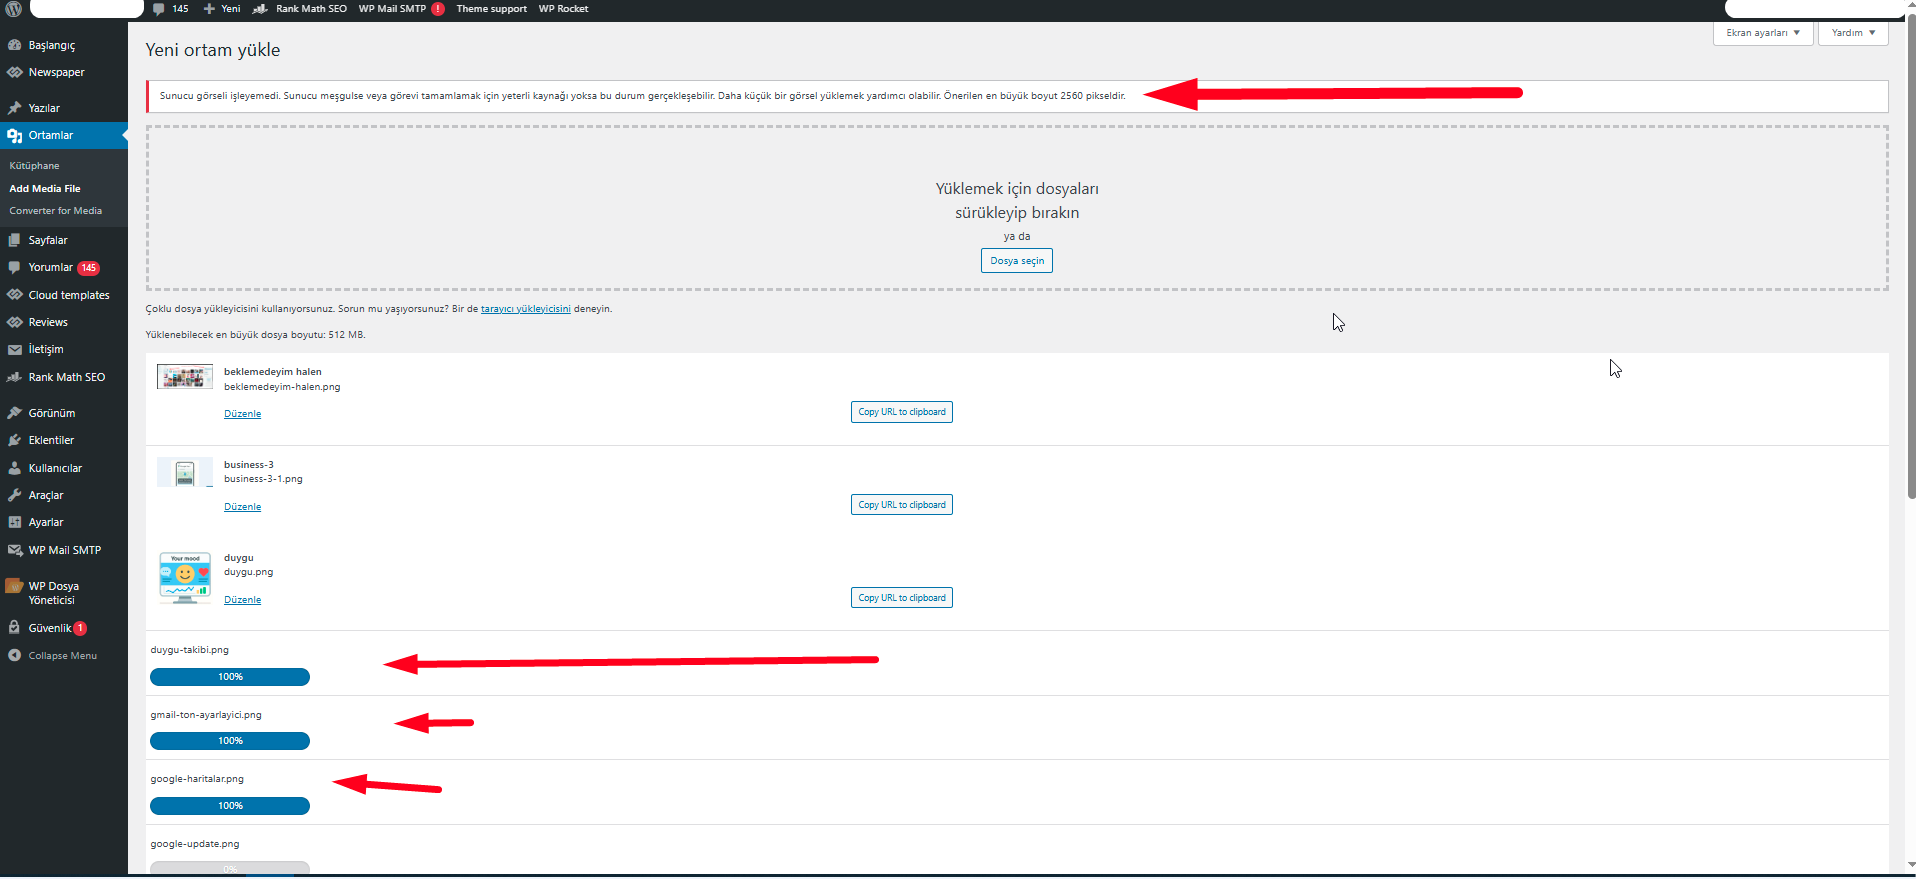Click the Sayfalar pages icon
This screenshot has width=1916, height=879.
[14, 241]
